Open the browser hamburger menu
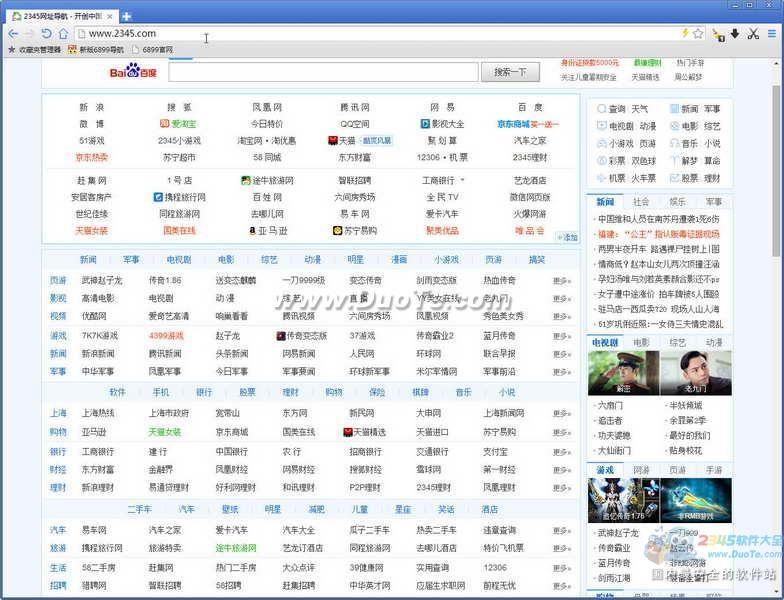This screenshot has width=784, height=600. [x=772, y=34]
